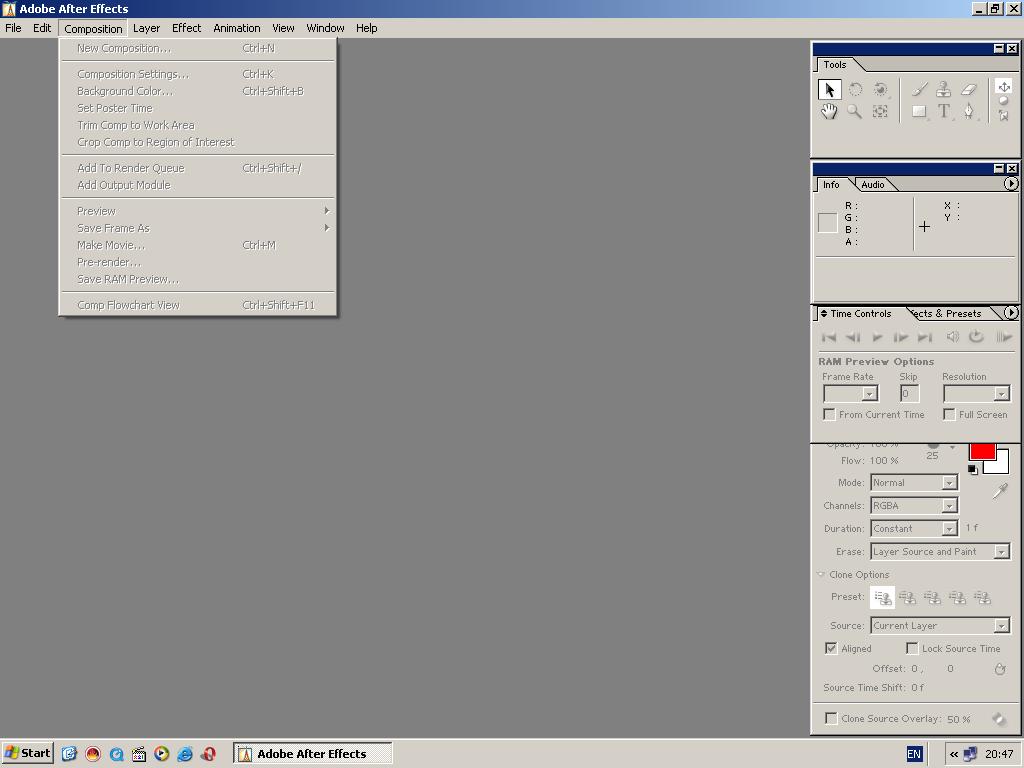
Task: Click the clone source overlay mode icon
Action: 999,719
